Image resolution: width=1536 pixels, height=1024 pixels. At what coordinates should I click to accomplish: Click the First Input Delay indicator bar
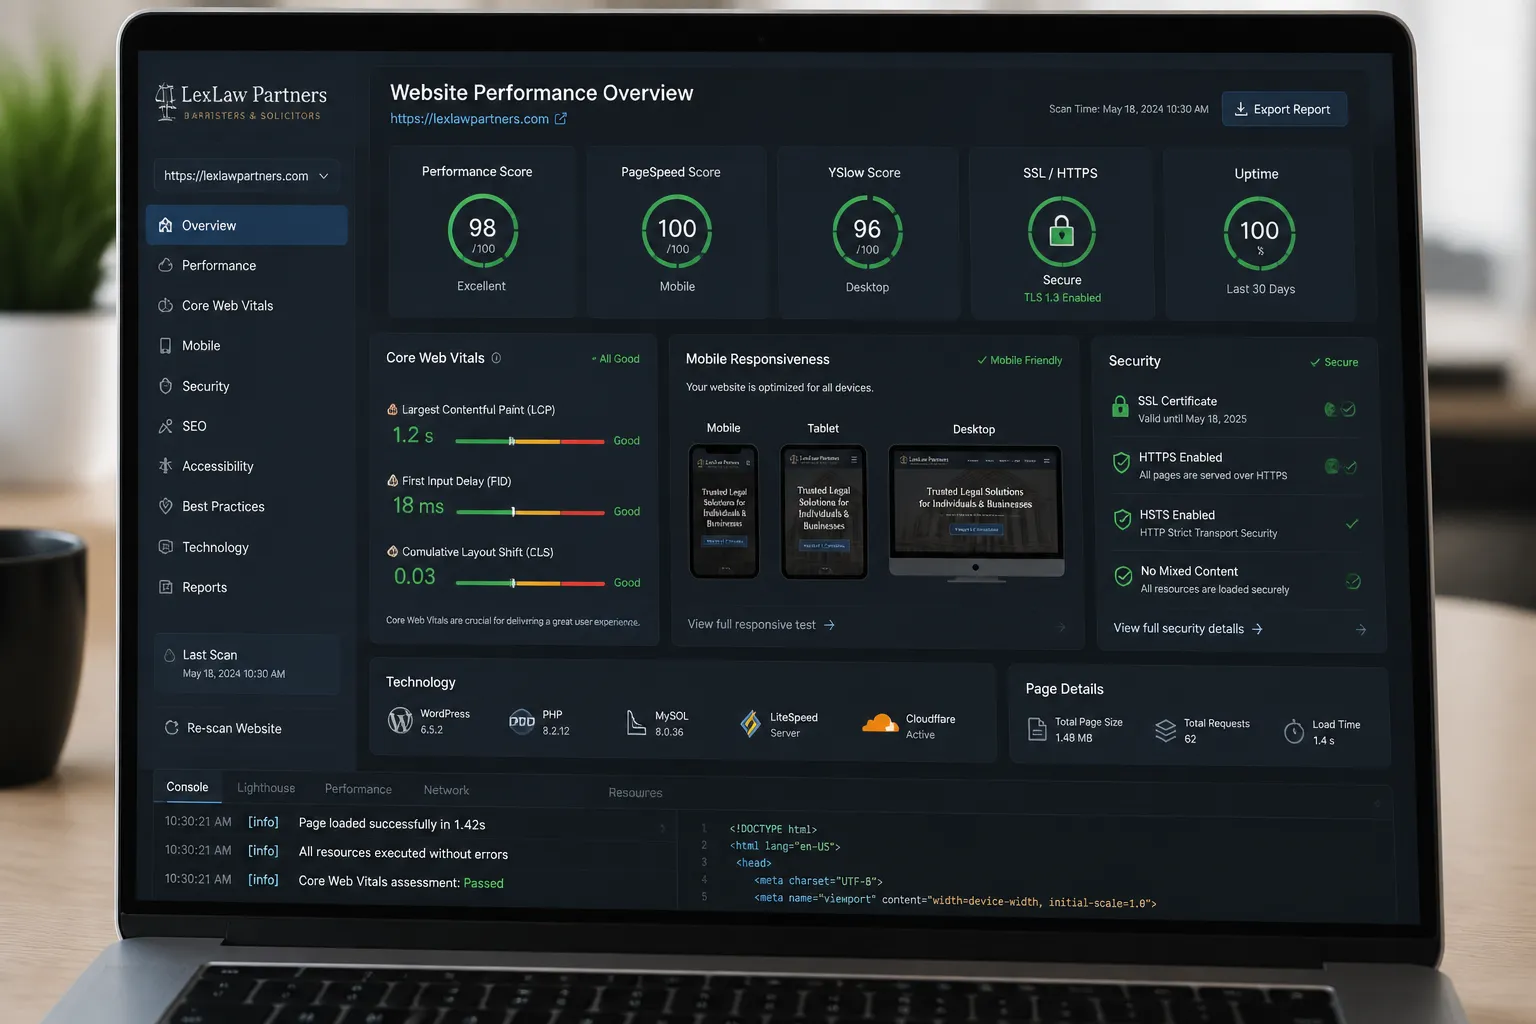[x=531, y=512]
